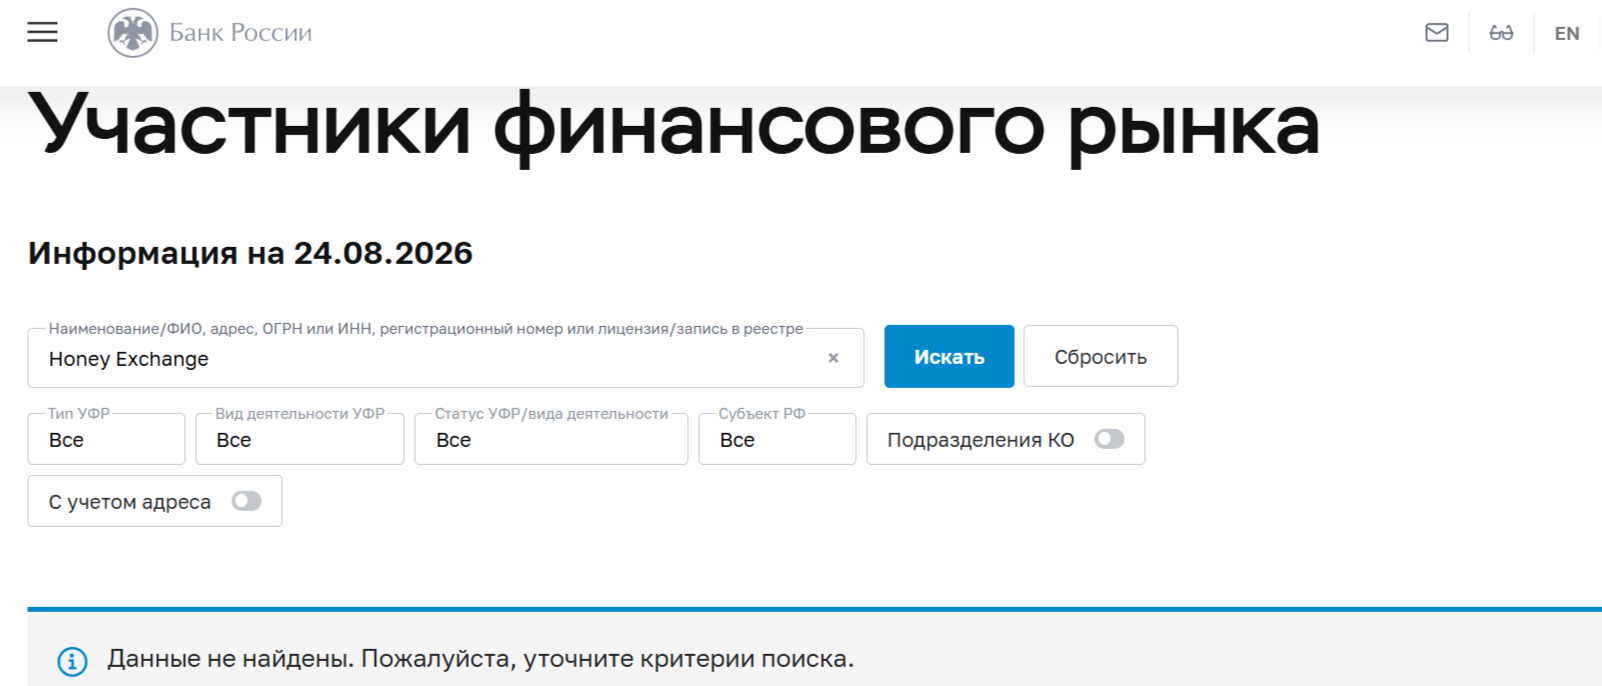This screenshot has width=1602, height=686.
Task: Open the Вид деятельности УФР dropdown
Action: click(300, 439)
